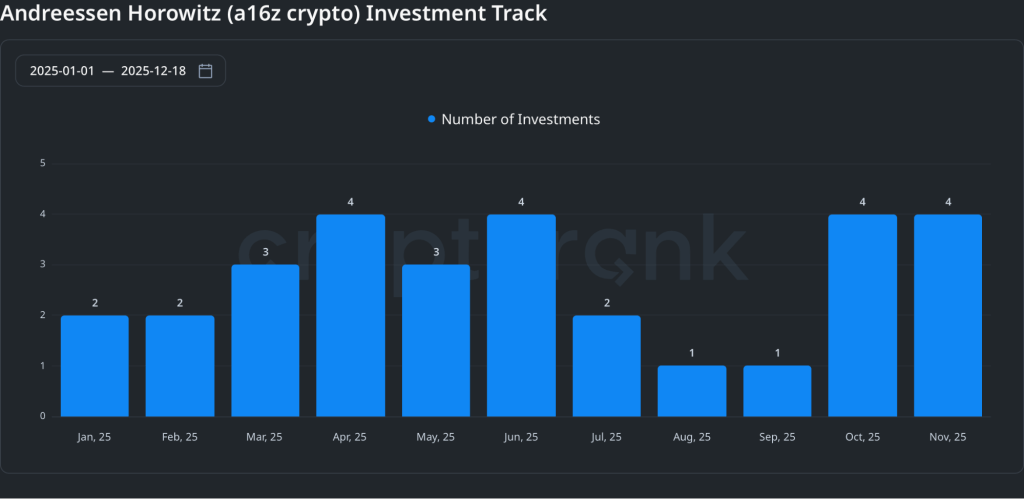This screenshot has width=1024, height=499.
Task: Click the dash between the two dates
Action: point(108,71)
